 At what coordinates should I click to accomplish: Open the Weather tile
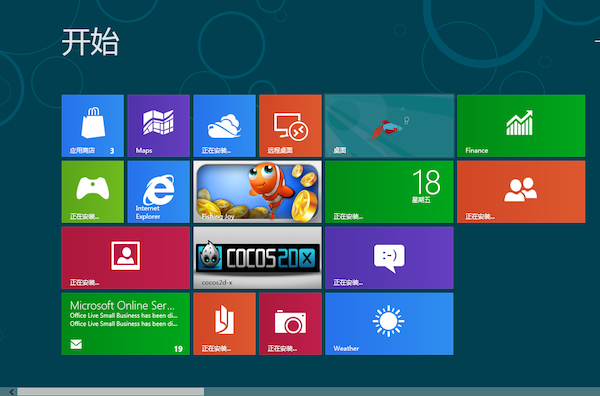click(389, 324)
